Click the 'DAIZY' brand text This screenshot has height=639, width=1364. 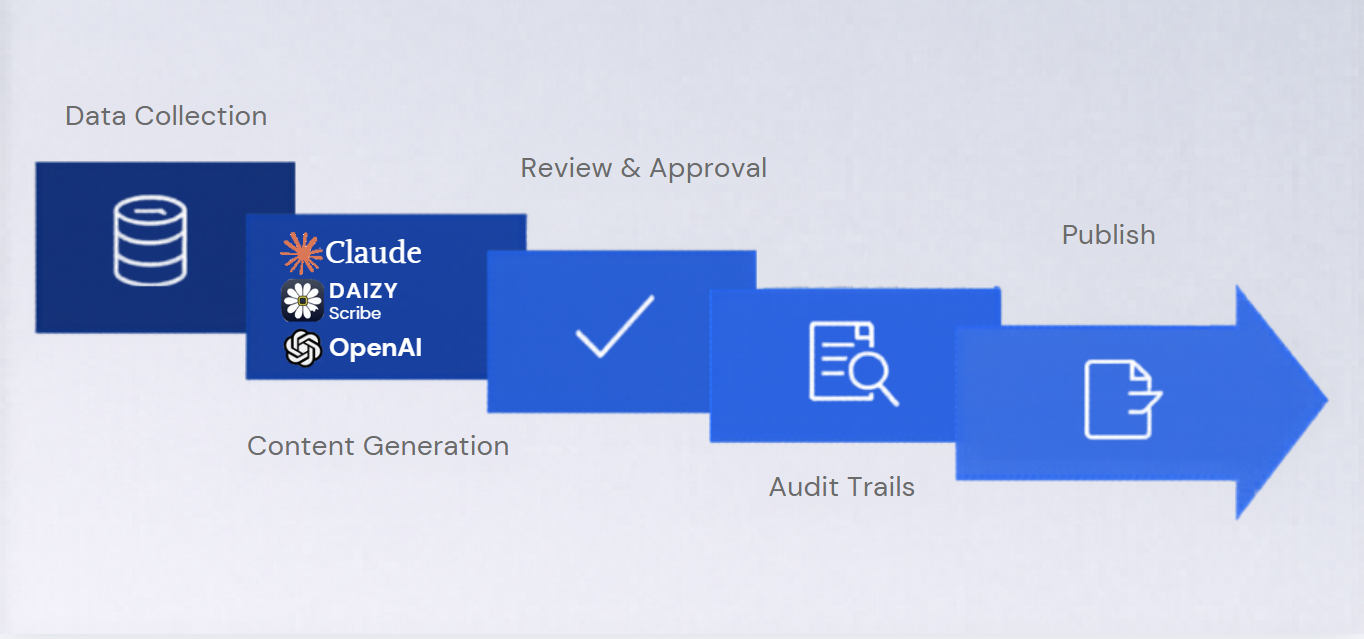[363, 291]
